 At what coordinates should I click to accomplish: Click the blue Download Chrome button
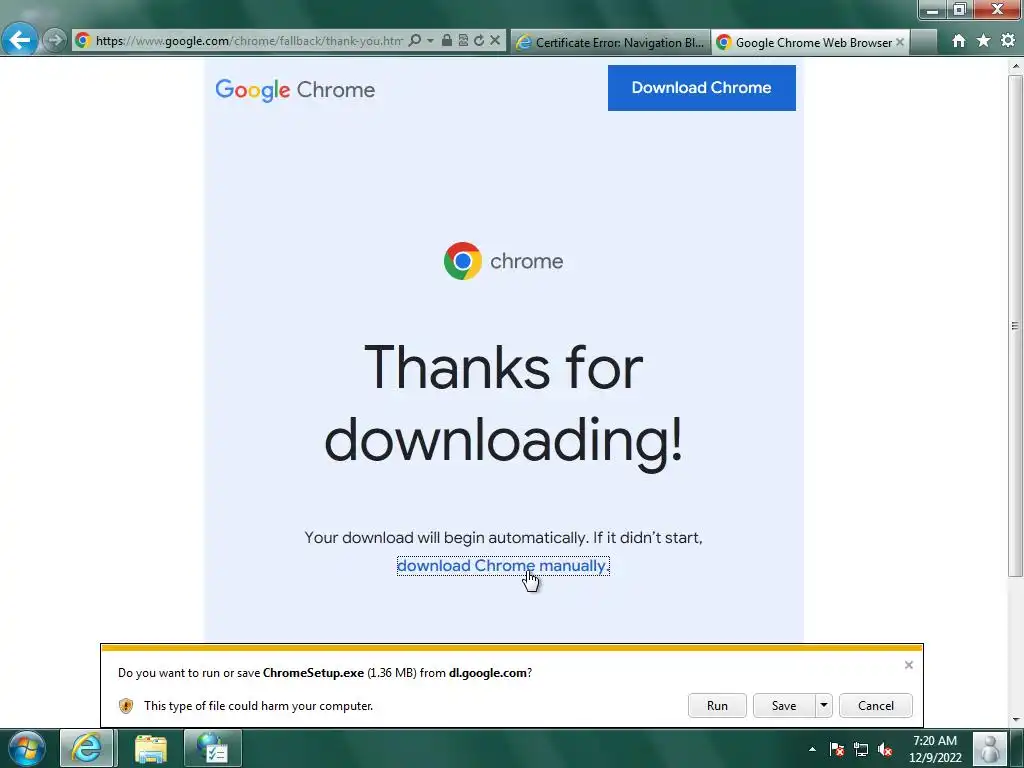click(701, 88)
